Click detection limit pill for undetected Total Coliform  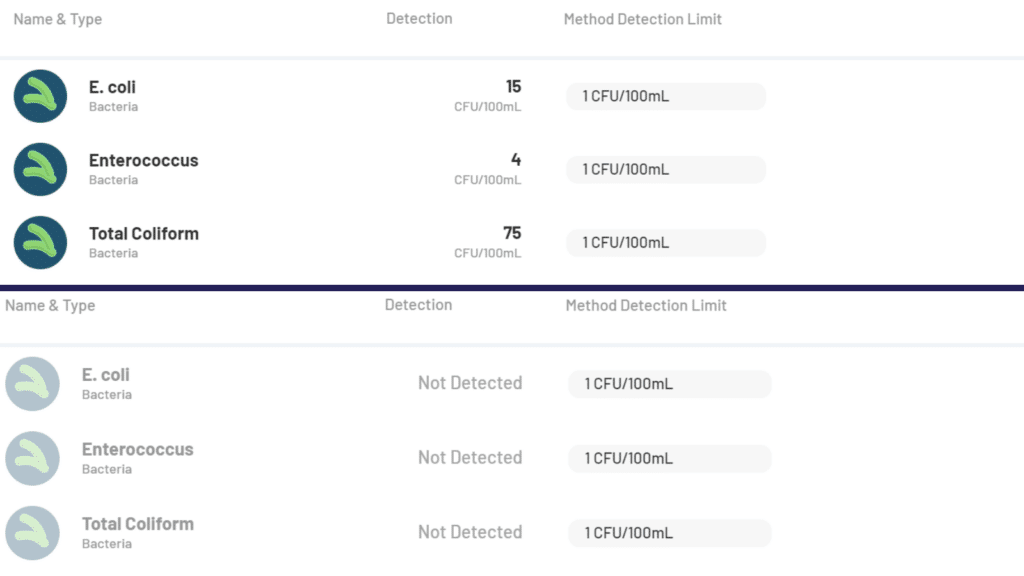coord(669,532)
